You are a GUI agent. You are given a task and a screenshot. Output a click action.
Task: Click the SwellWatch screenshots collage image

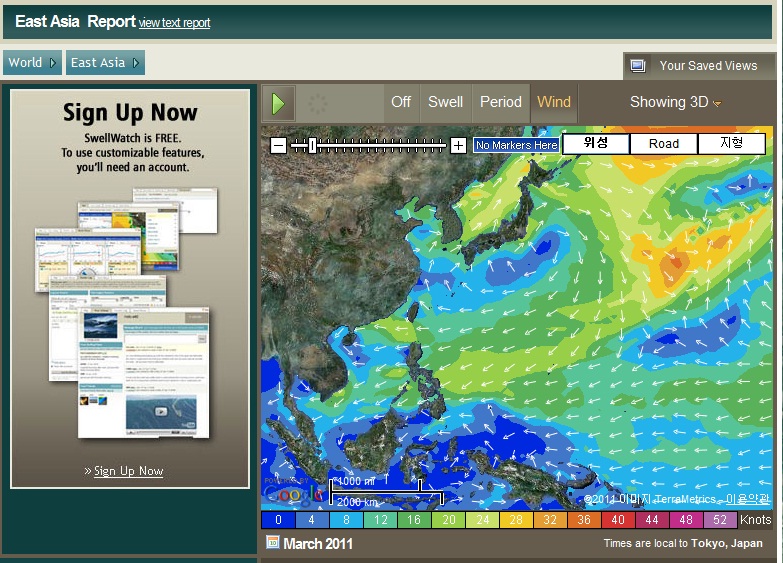(x=127, y=313)
